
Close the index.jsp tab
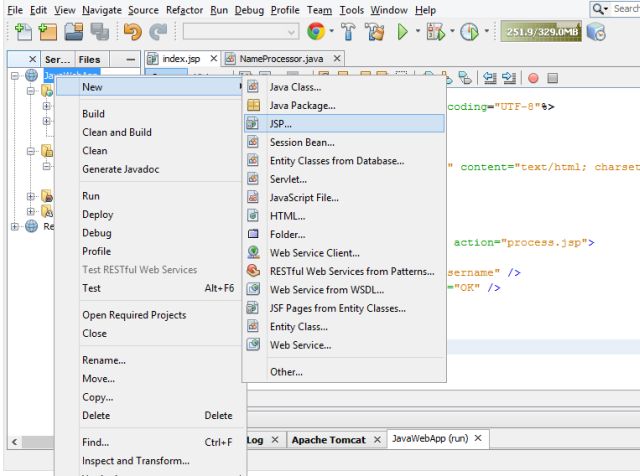point(213,59)
